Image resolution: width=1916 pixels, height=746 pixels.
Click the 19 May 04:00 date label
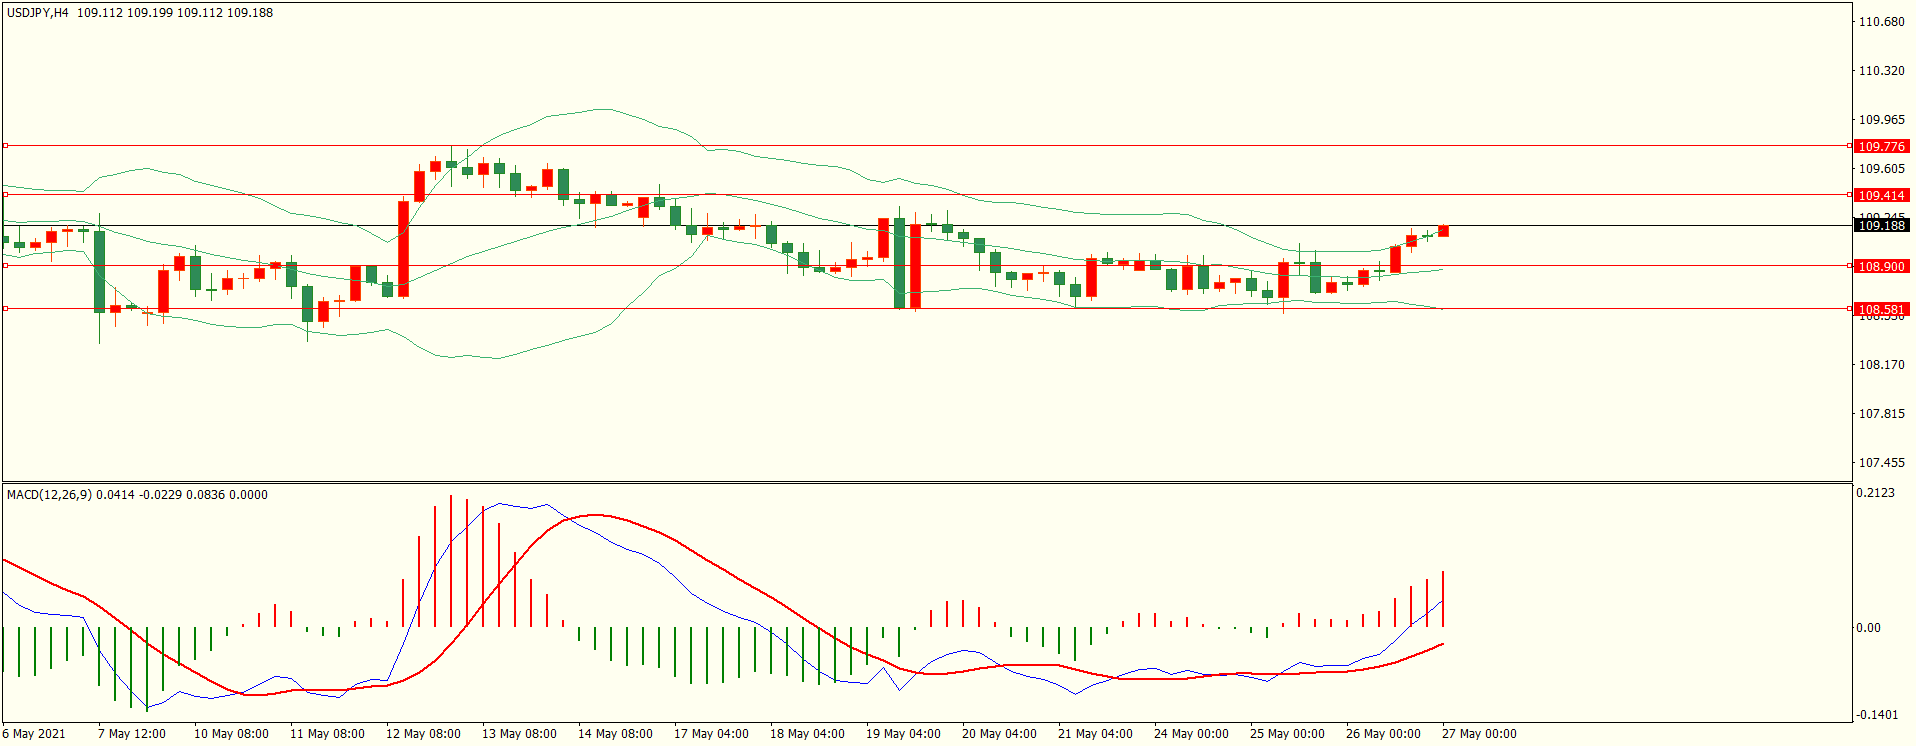[x=903, y=734]
